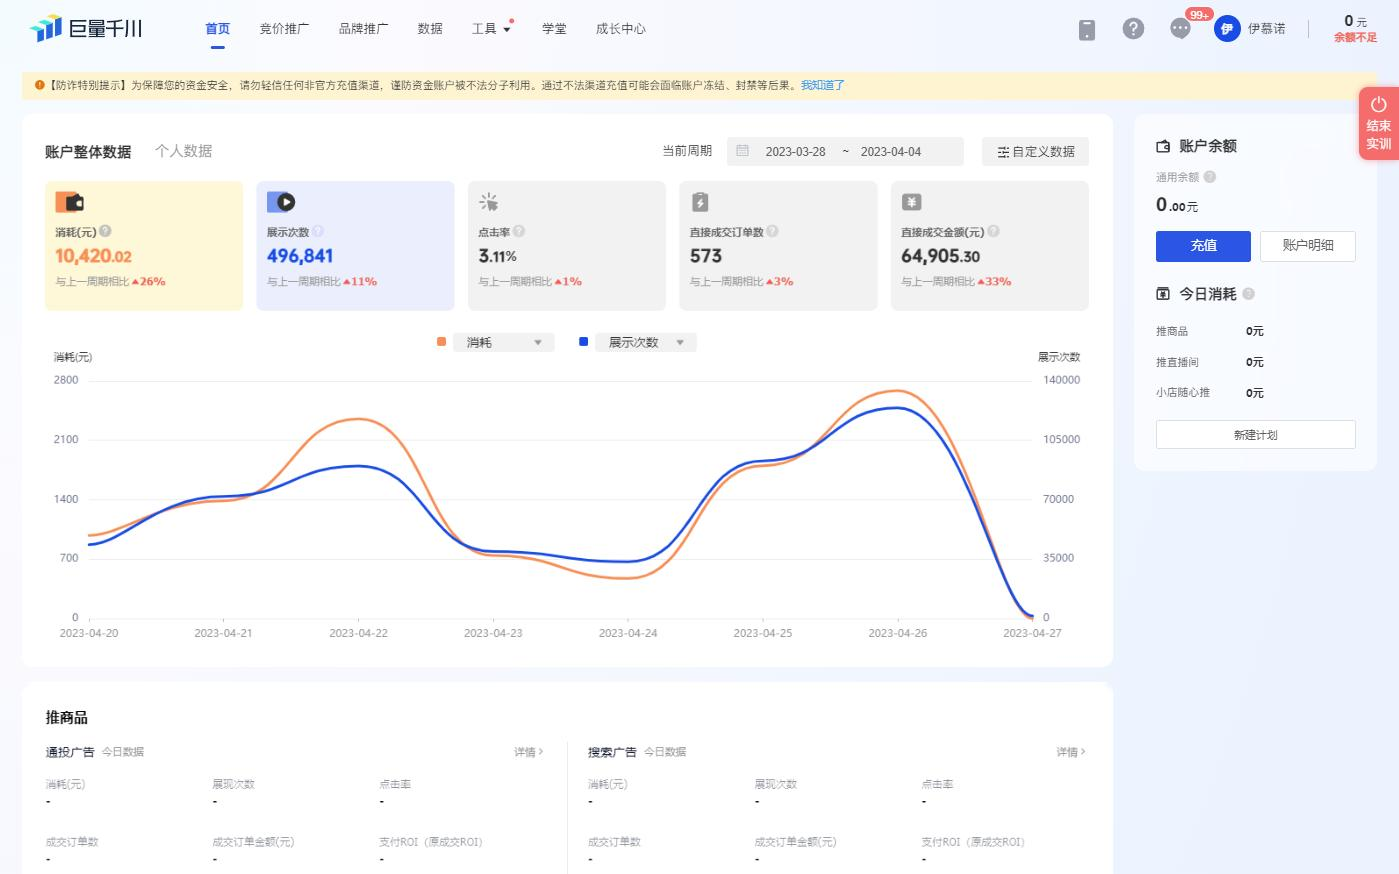Switch to 个人数据 tab
This screenshot has width=1399, height=874.
click(x=183, y=151)
